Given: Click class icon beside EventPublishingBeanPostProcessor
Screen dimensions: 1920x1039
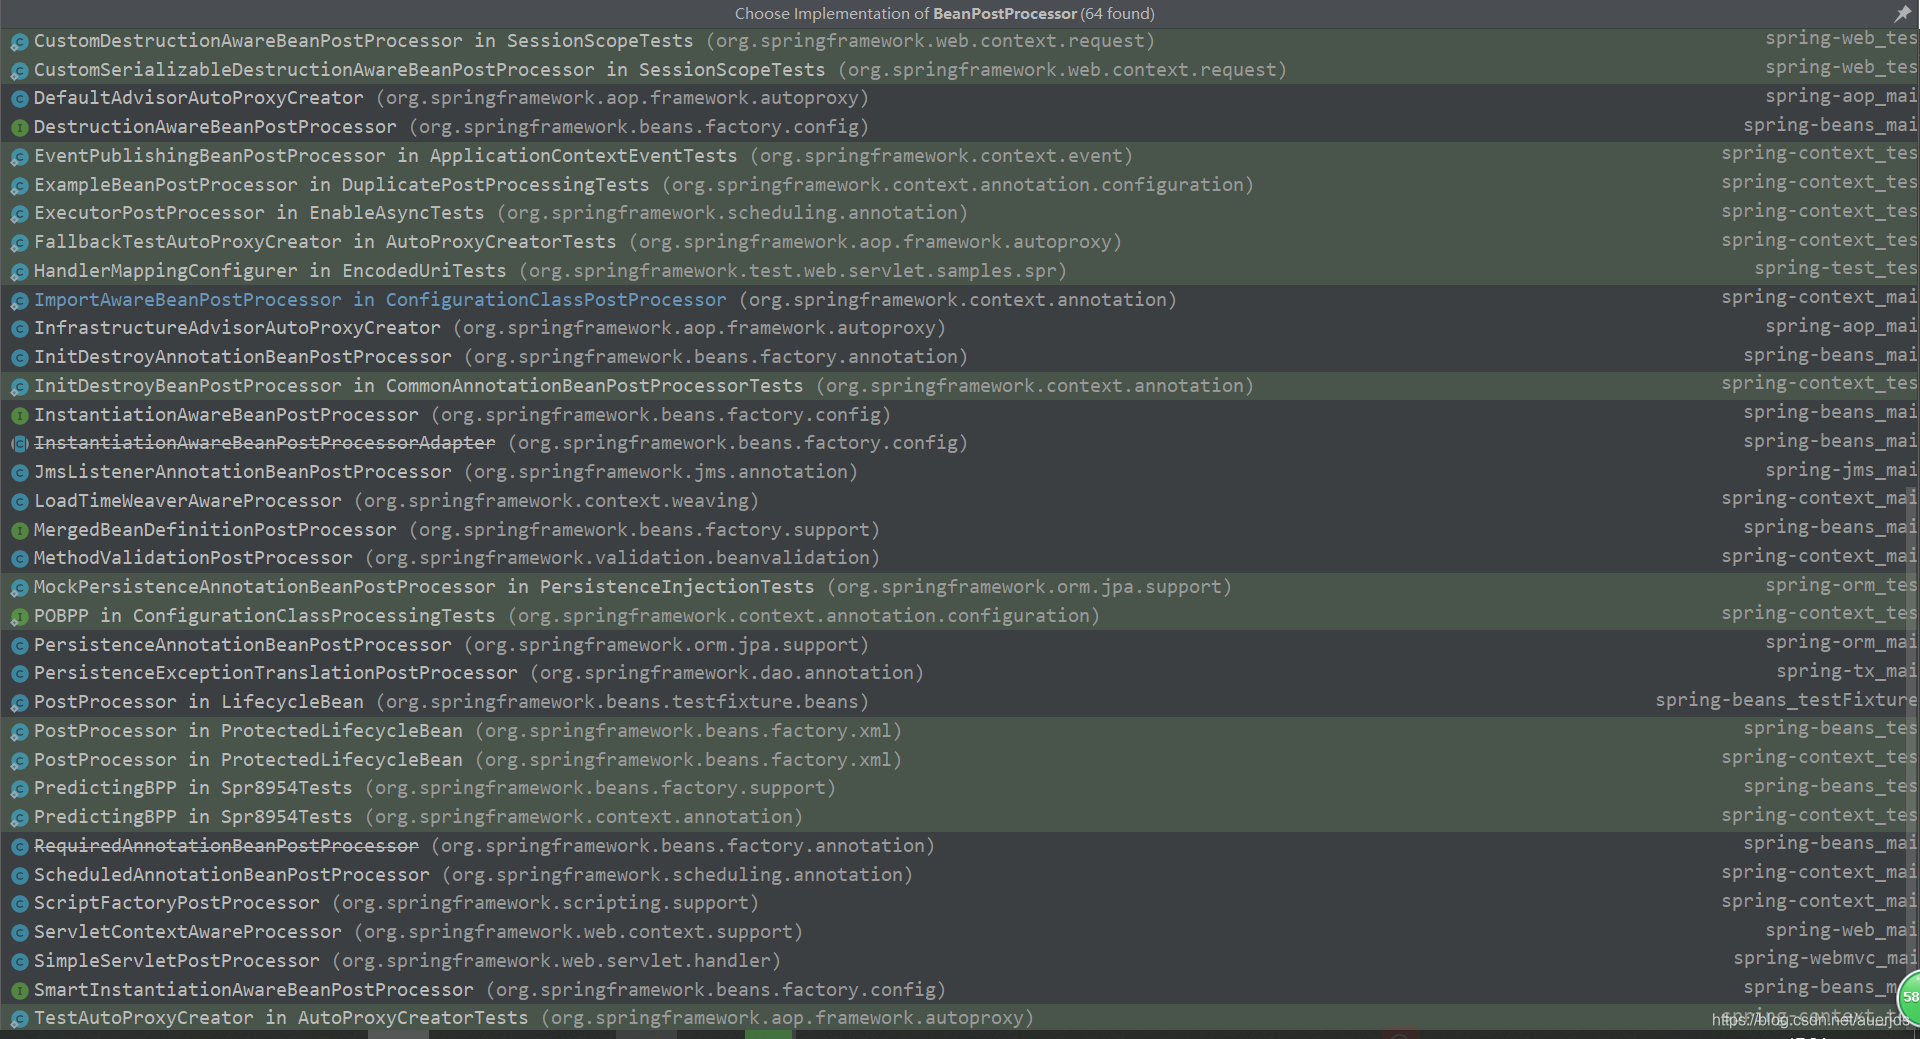Looking at the screenshot, I should [x=19, y=157].
